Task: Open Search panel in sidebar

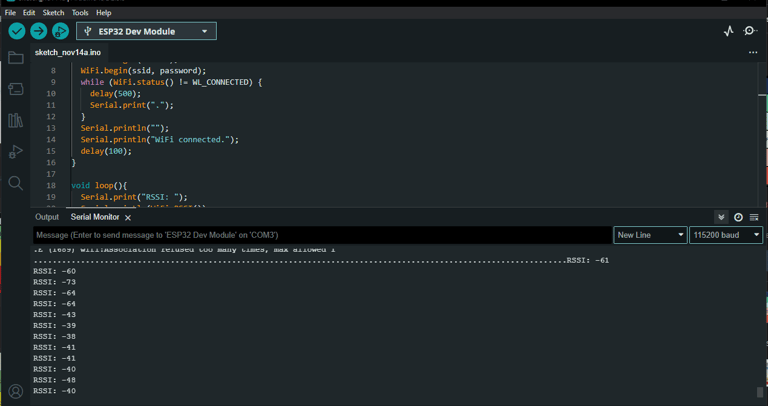Action: (15, 183)
